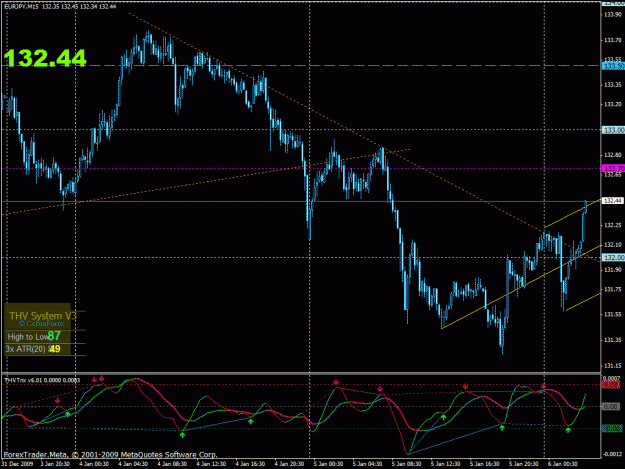Click the gray 0.00 THVTrix zero-level tag
This screenshot has height=469, width=625.
tap(611, 407)
